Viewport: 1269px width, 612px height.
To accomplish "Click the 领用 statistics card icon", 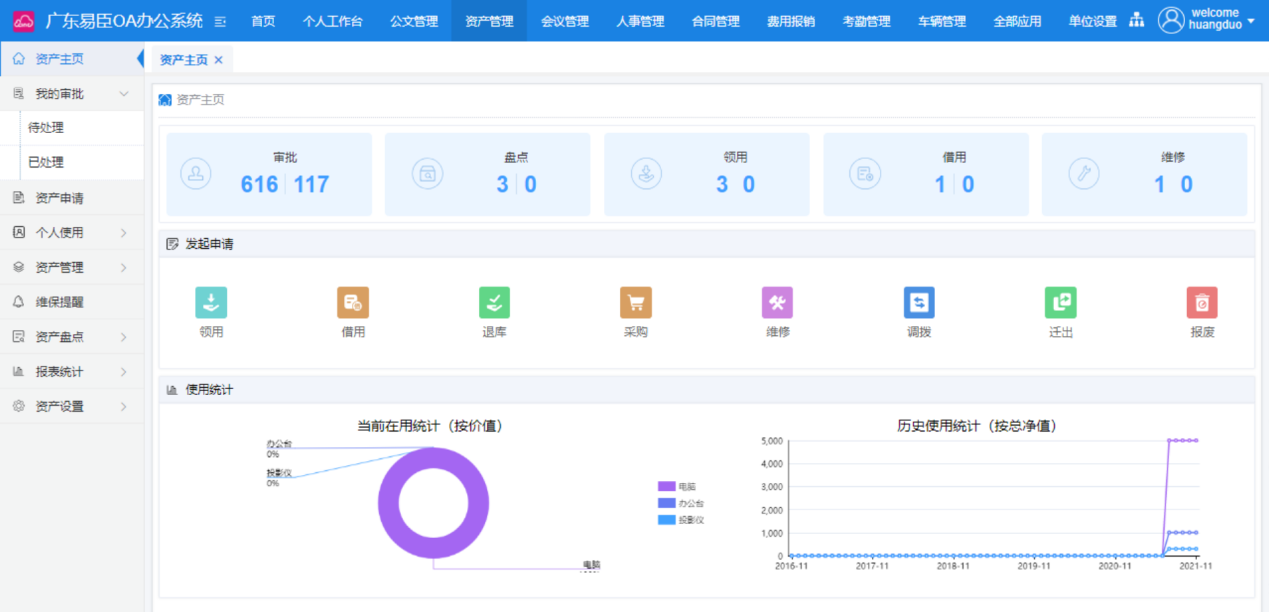I will click(646, 173).
